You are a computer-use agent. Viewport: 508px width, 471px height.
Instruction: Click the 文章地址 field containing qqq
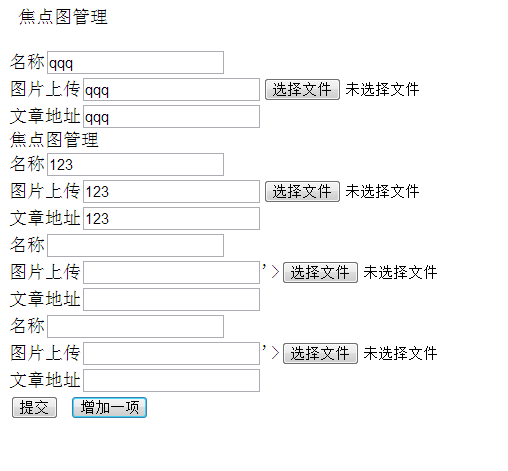(x=171, y=117)
